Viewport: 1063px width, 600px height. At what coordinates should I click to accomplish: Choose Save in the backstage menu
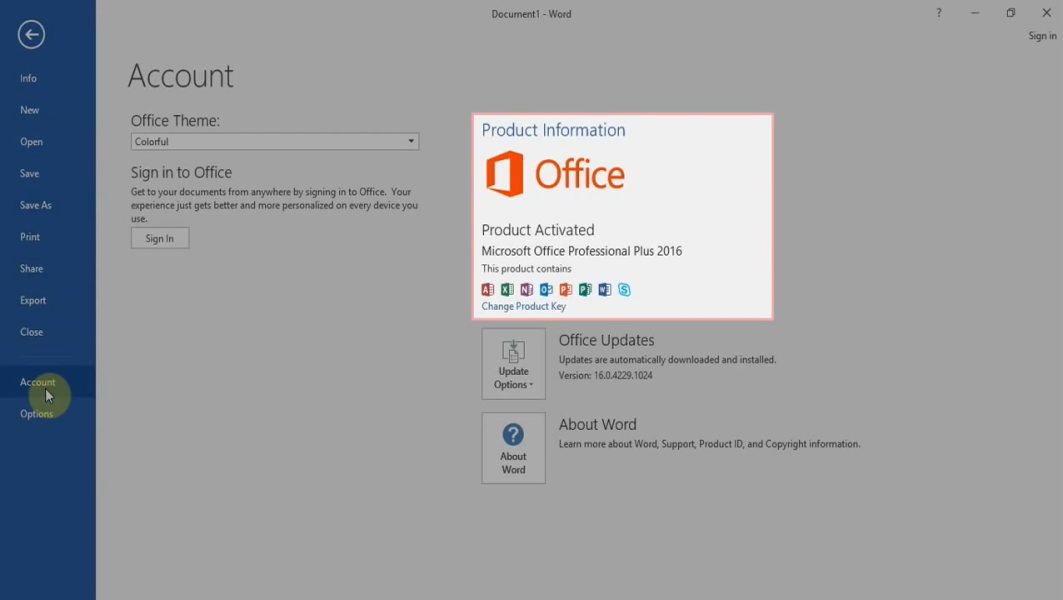[29, 174]
